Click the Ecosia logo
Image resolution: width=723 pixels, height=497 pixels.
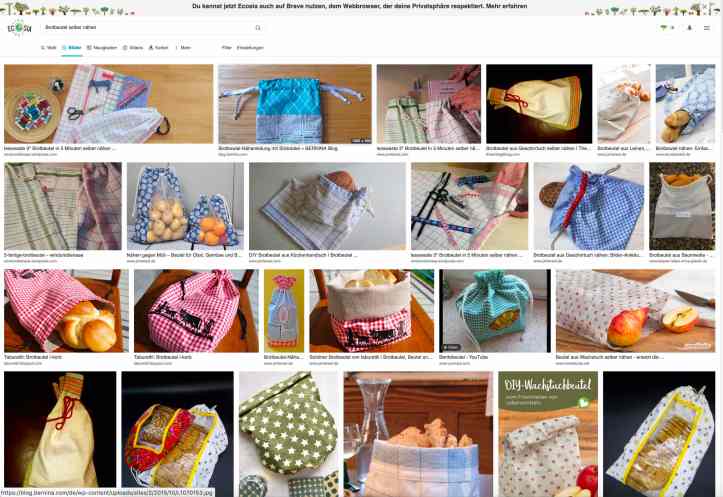(19, 28)
